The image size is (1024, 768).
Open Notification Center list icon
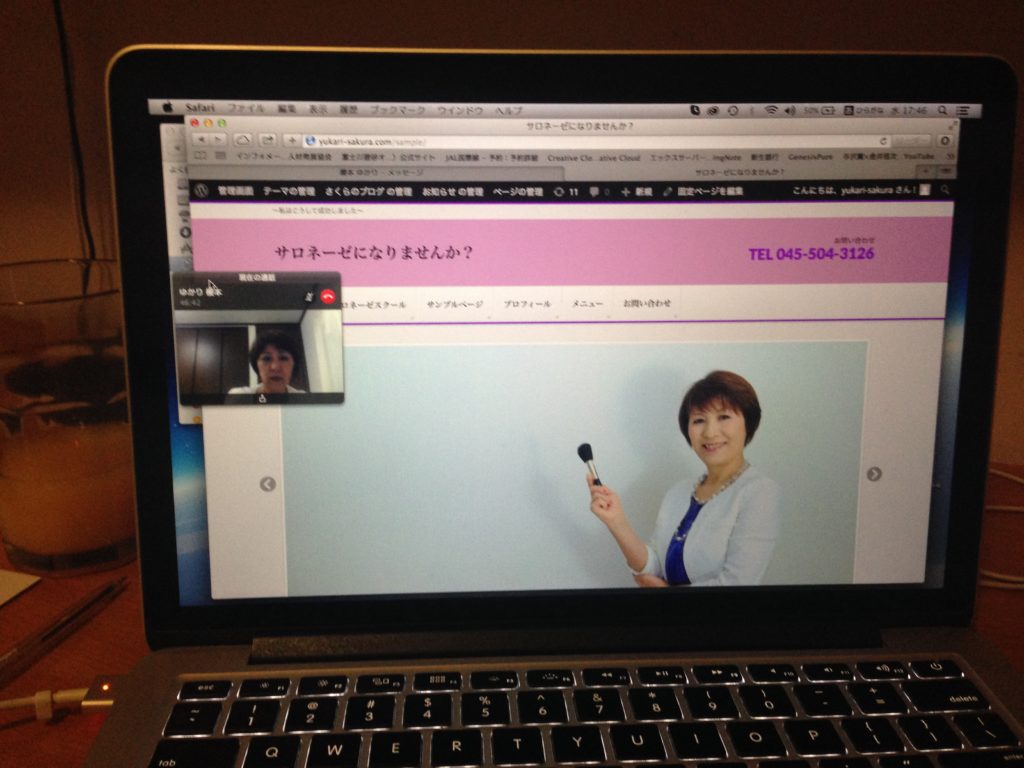coord(963,110)
